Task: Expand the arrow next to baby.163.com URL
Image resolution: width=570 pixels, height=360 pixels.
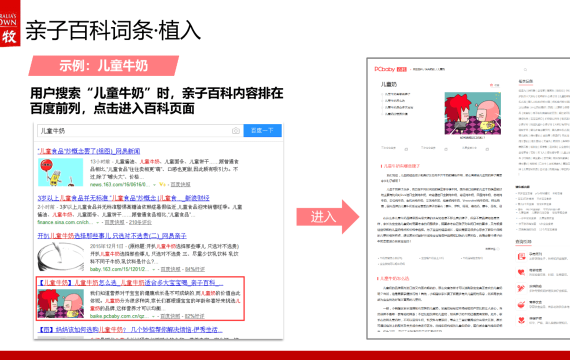Action: [154, 269]
